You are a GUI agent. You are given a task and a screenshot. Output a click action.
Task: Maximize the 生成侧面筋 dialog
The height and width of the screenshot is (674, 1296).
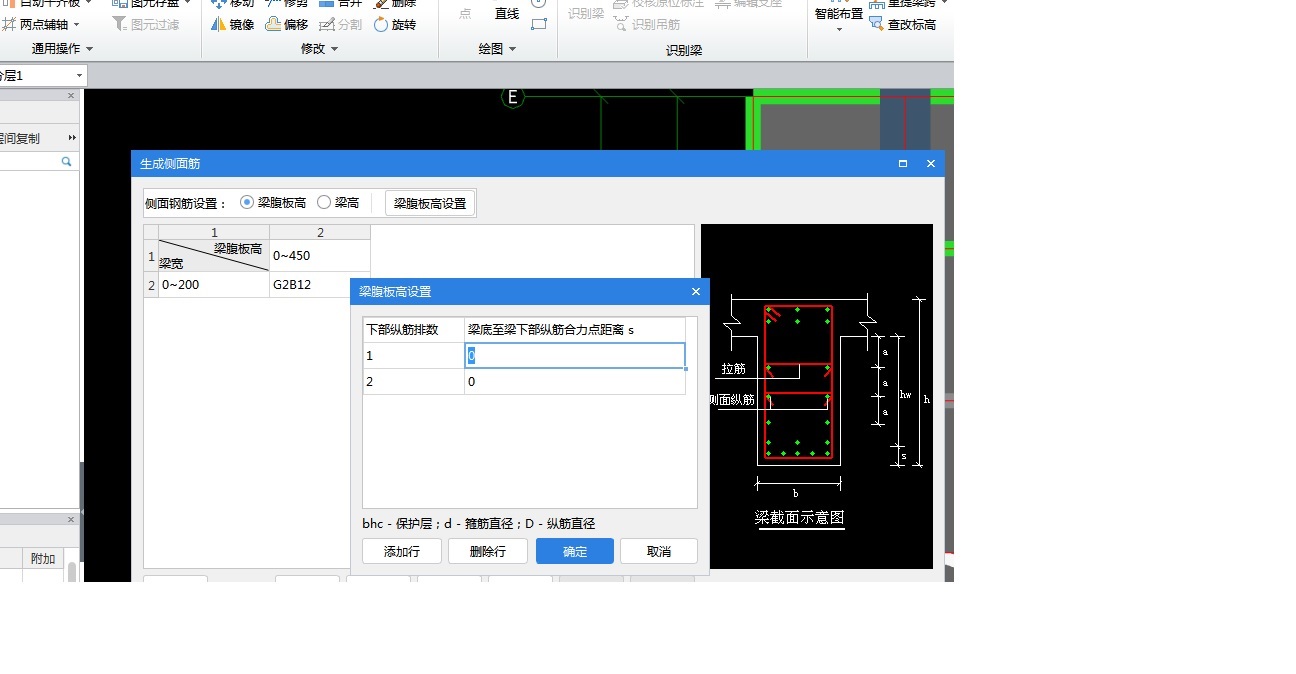[x=903, y=163]
